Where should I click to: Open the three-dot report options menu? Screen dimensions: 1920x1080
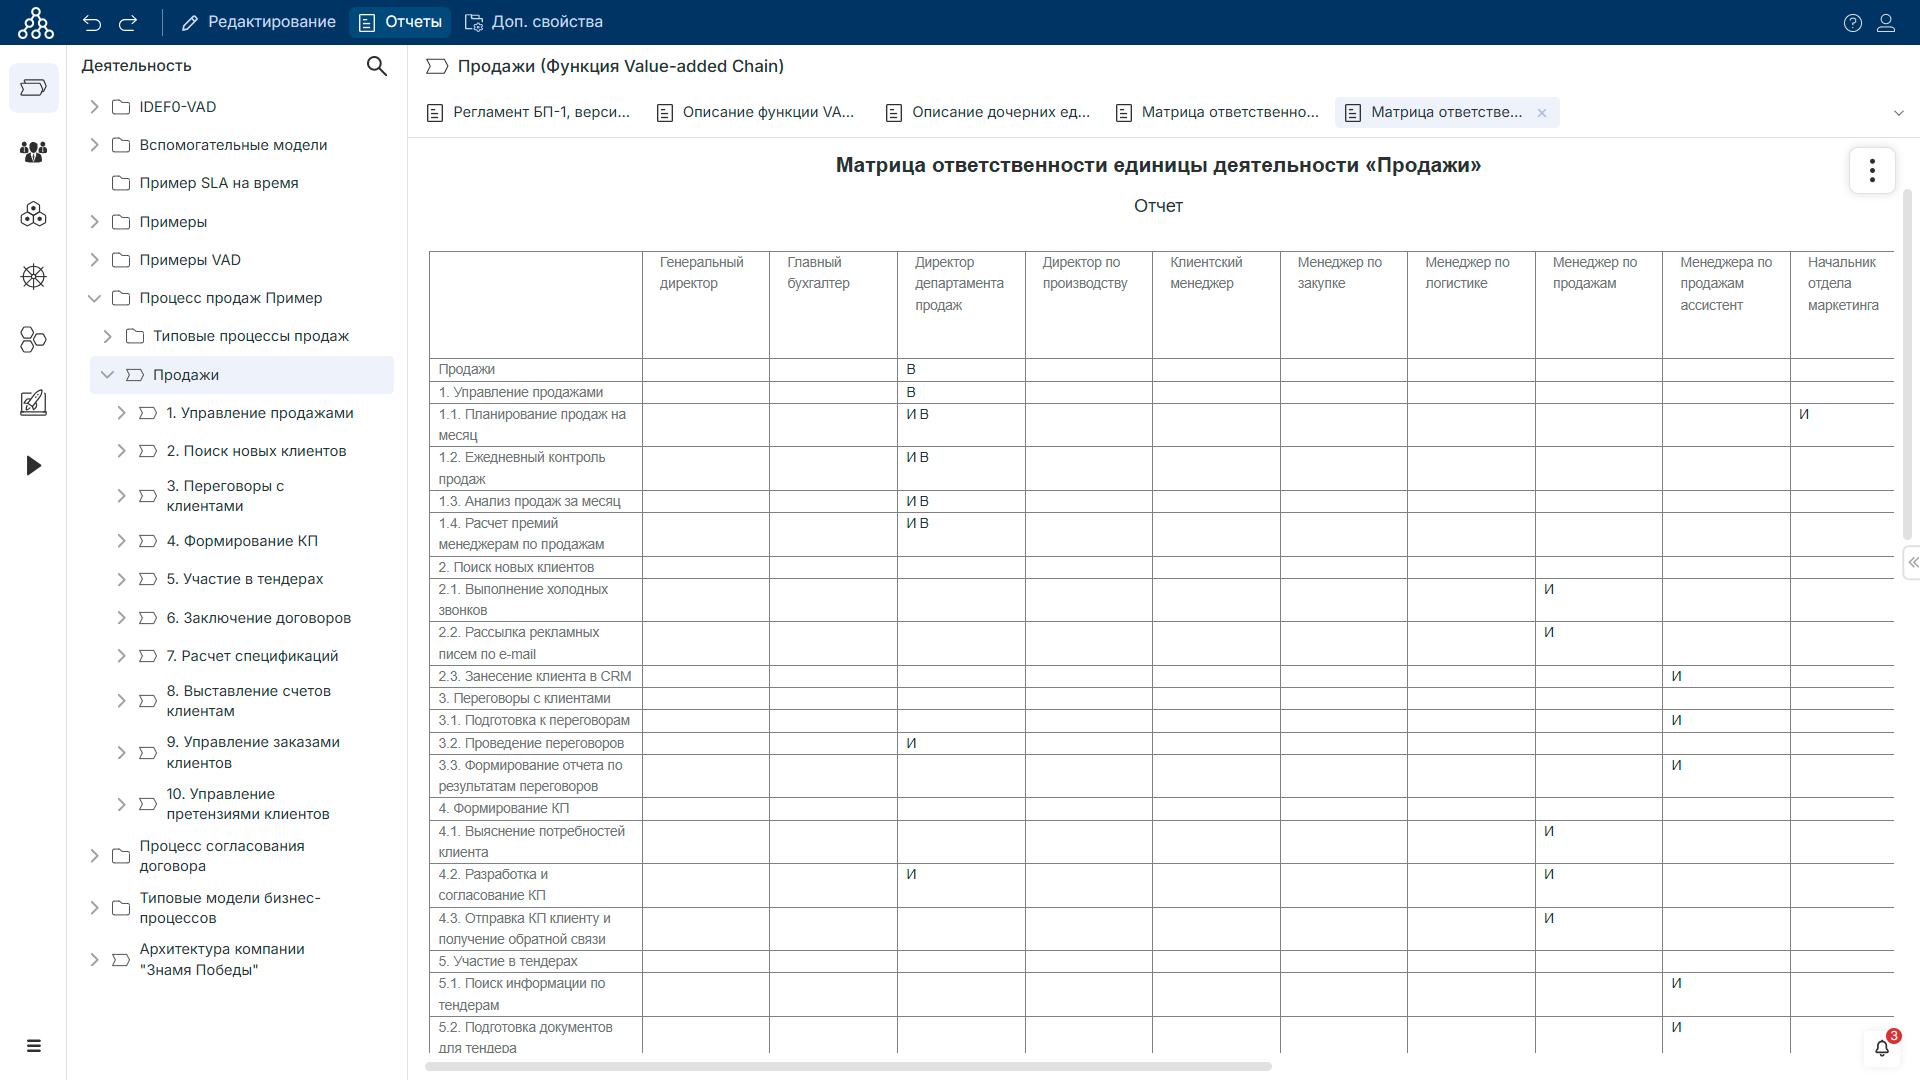1872,170
